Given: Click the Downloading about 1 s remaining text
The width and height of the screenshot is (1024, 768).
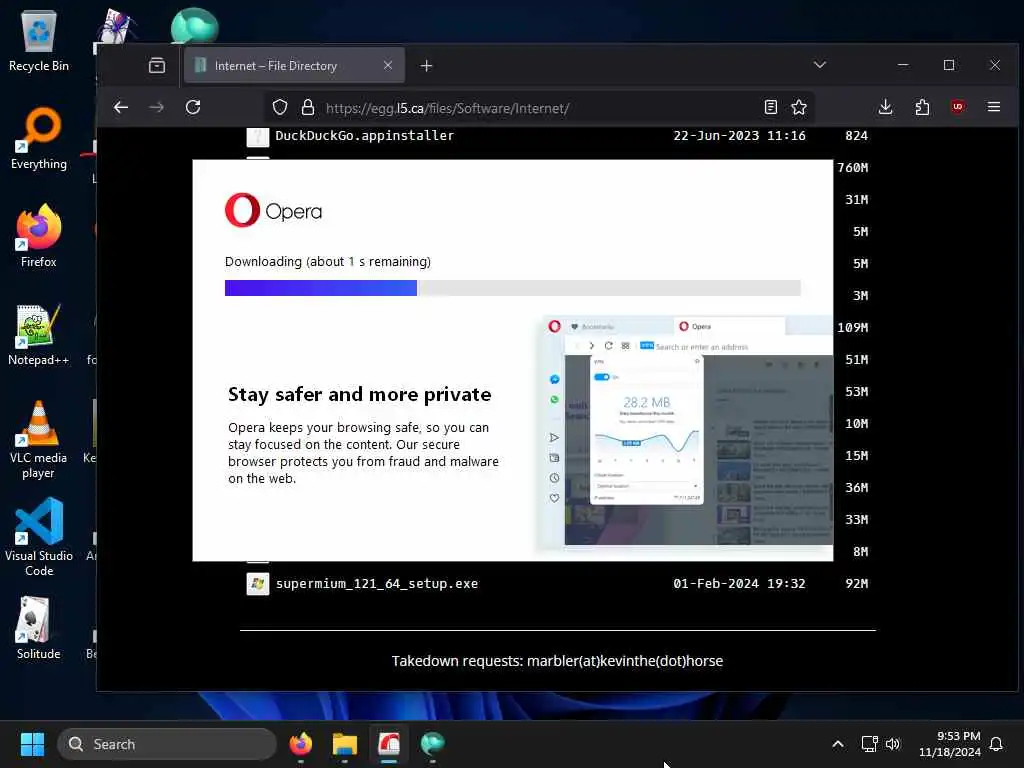Looking at the screenshot, I should (x=328, y=261).
